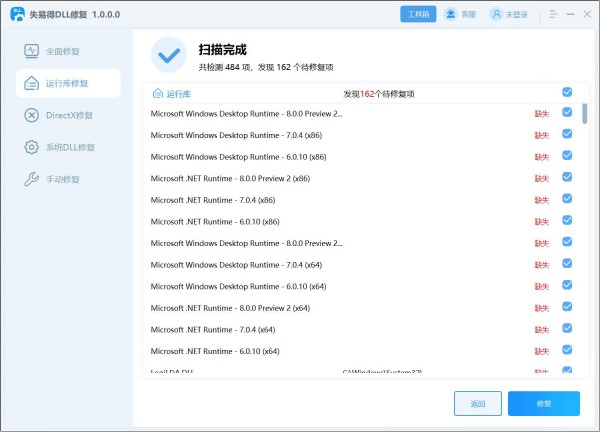Uncheck Desktop Runtime 7.0.4 (x86) checkbox
Viewport: 600px width, 432px height.
click(x=567, y=134)
